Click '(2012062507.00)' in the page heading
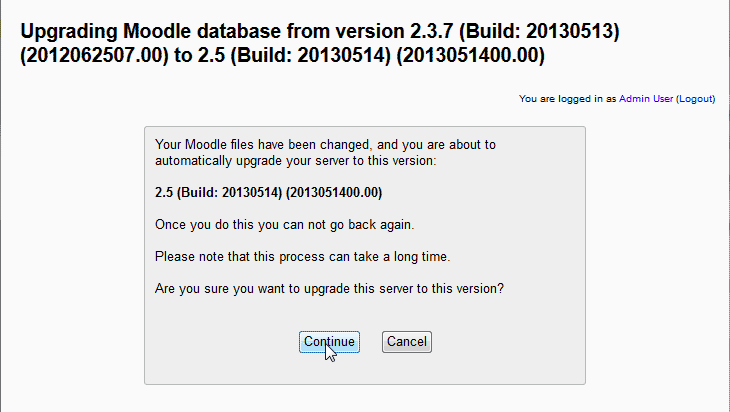 tap(90, 58)
